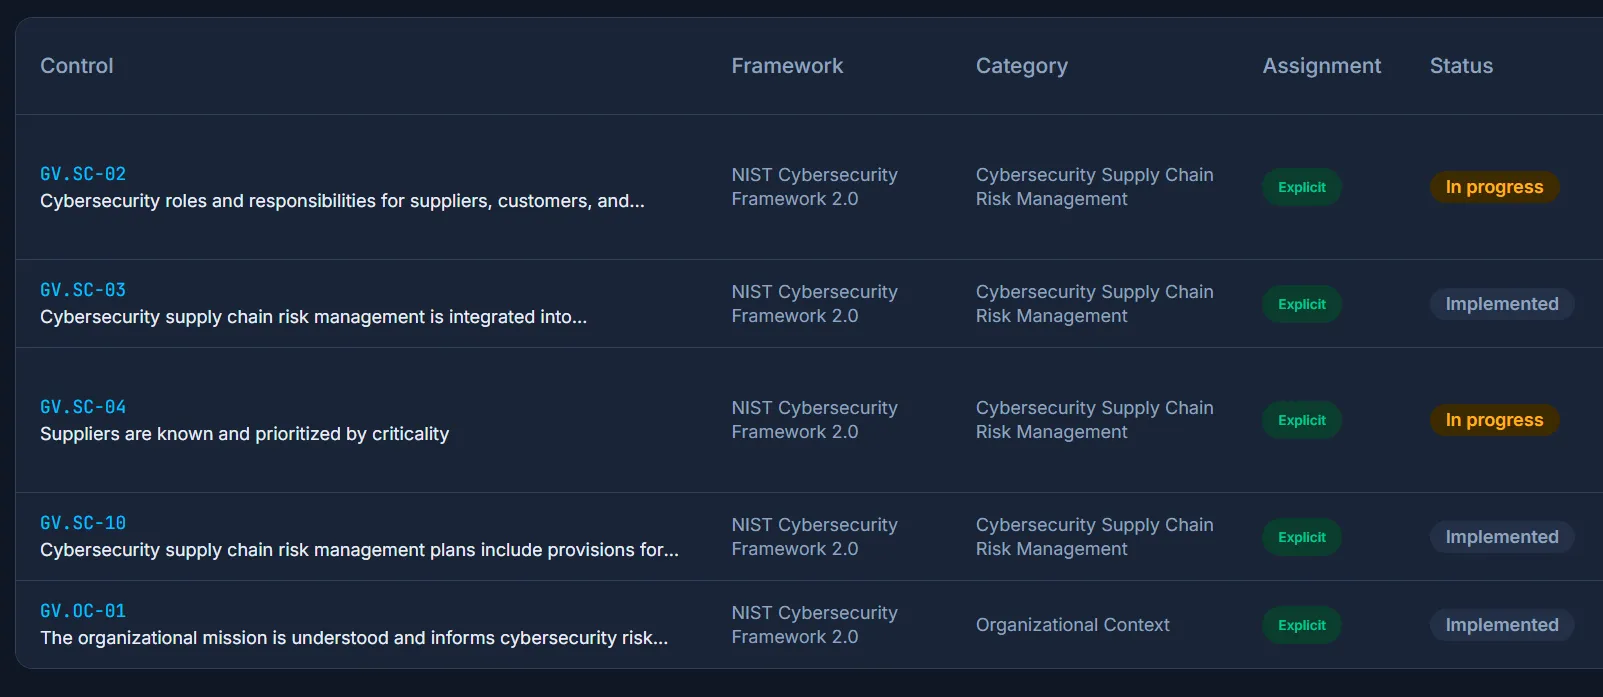The height and width of the screenshot is (697, 1603).
Task: Select the Organizational Context category cell
Action: 1072,625
